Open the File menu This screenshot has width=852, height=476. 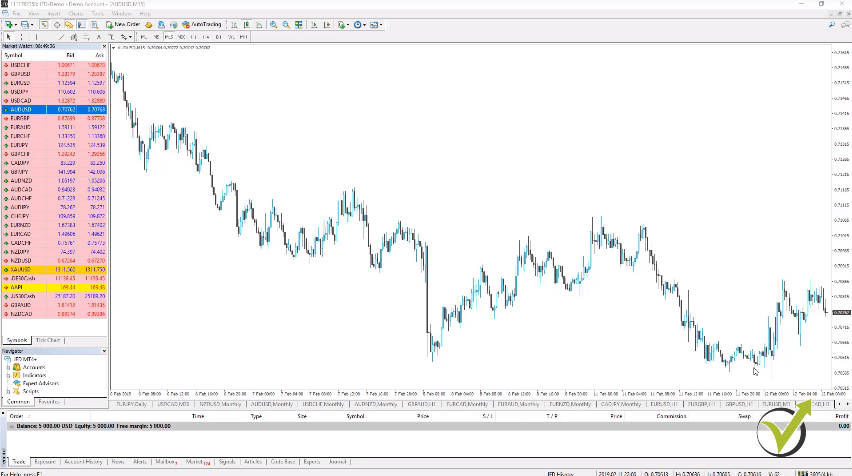click(x=16, y=14)
